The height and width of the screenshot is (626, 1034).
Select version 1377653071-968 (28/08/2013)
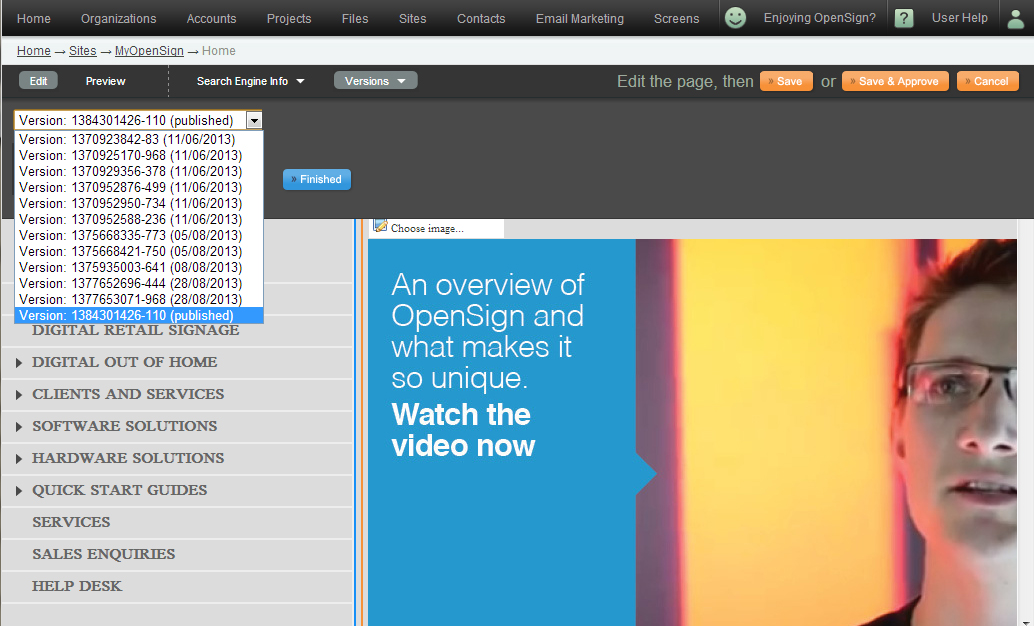click(138, 299)
